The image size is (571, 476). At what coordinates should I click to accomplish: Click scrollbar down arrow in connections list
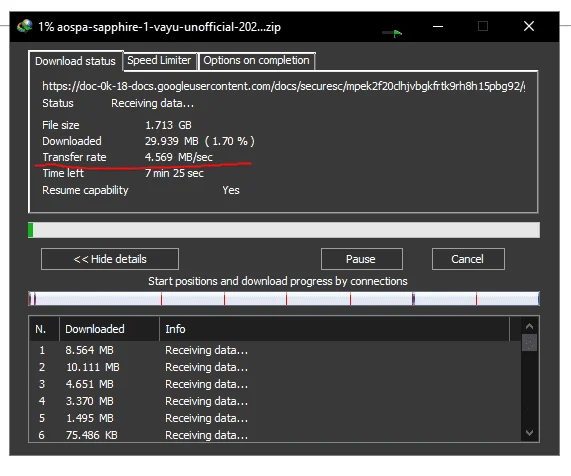click(529, 433)
